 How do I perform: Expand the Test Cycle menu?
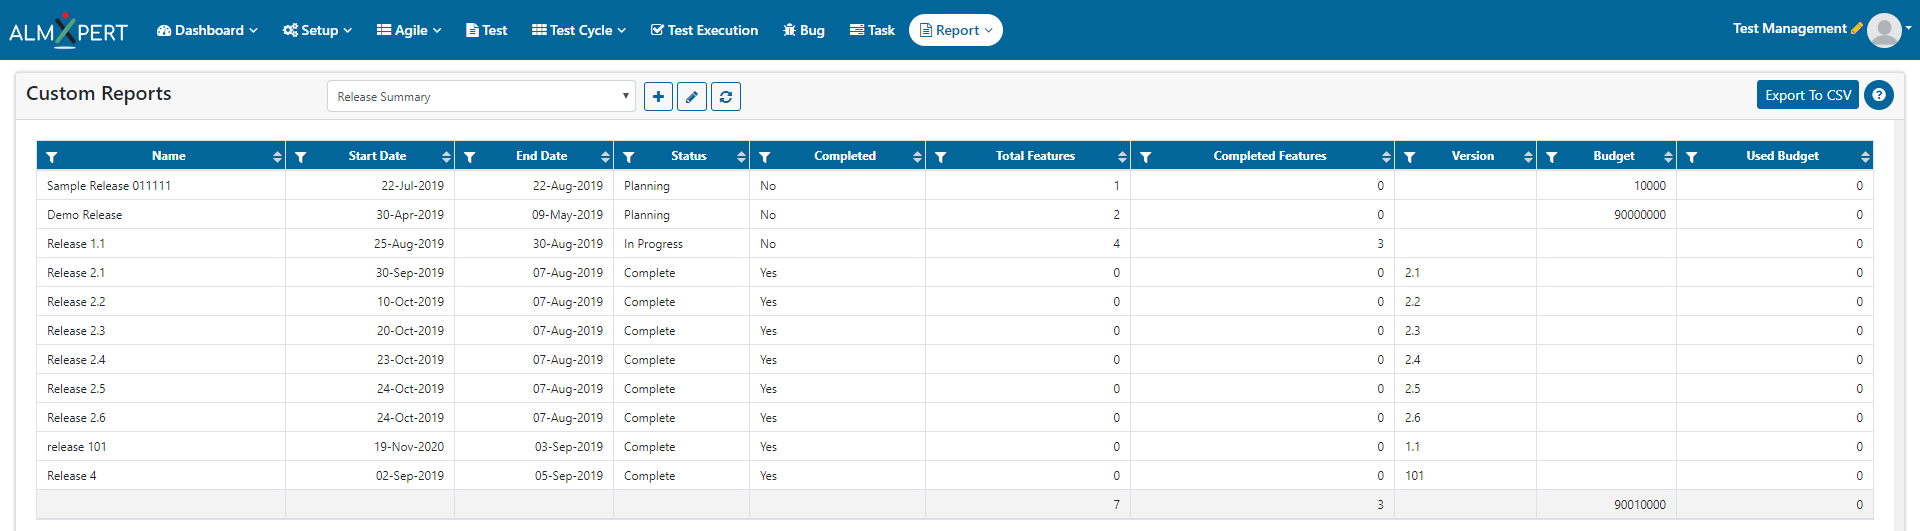pos(579,30)
